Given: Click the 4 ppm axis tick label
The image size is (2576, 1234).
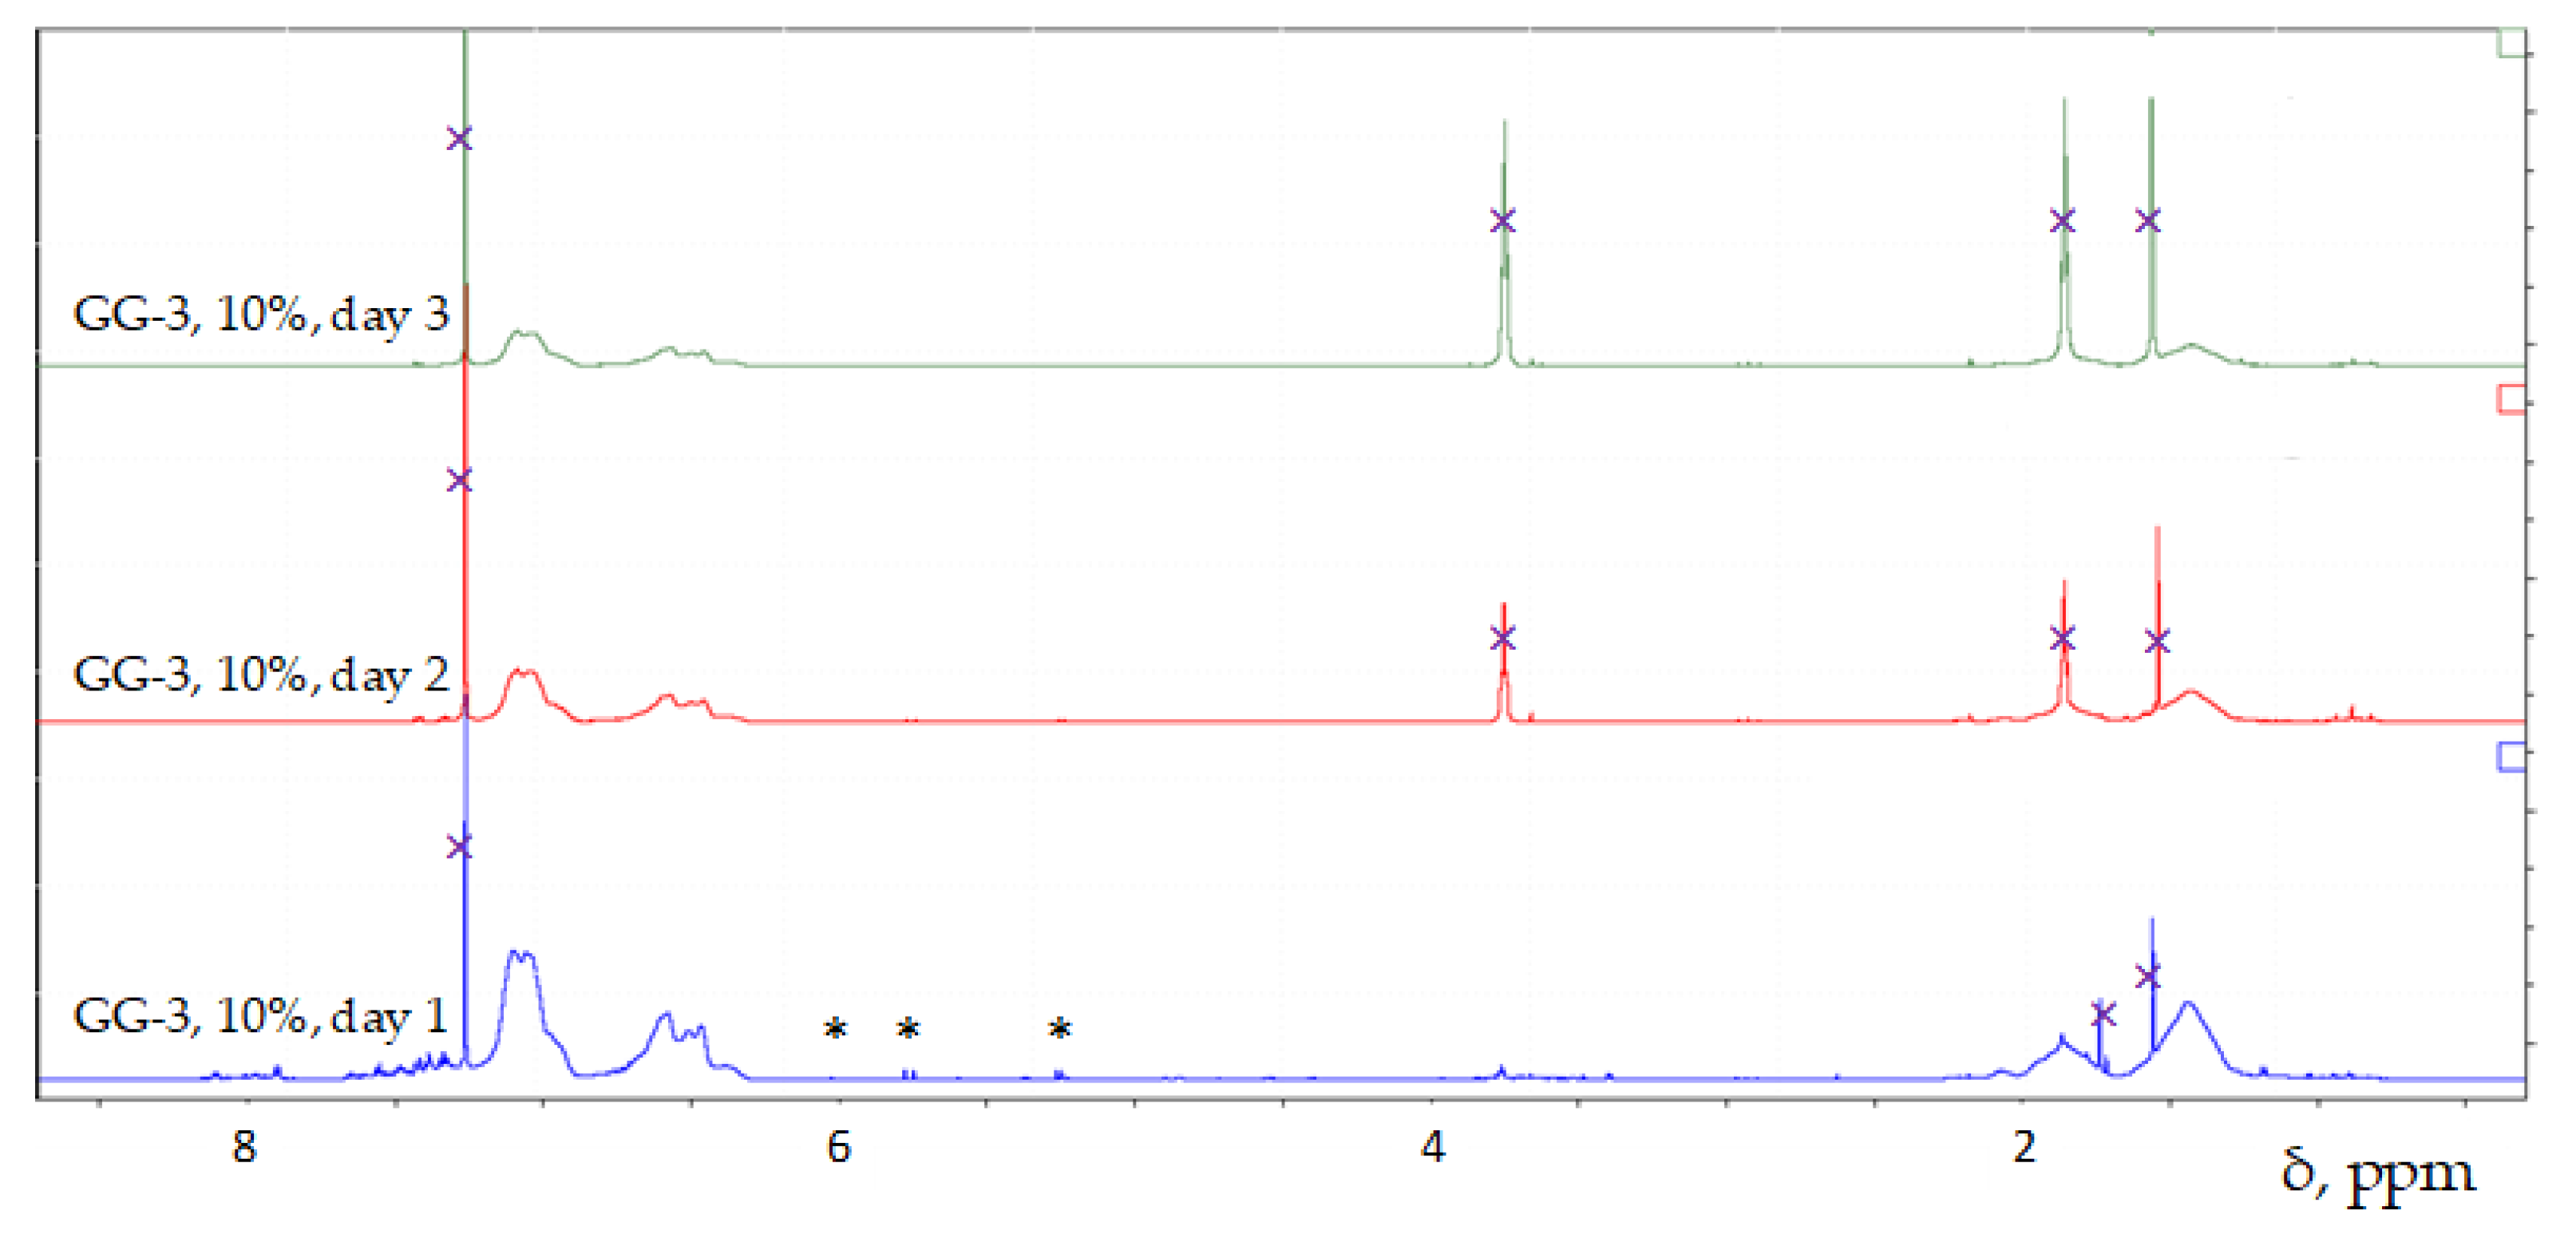Looking at the screenshot, I should point(1432,1147).
